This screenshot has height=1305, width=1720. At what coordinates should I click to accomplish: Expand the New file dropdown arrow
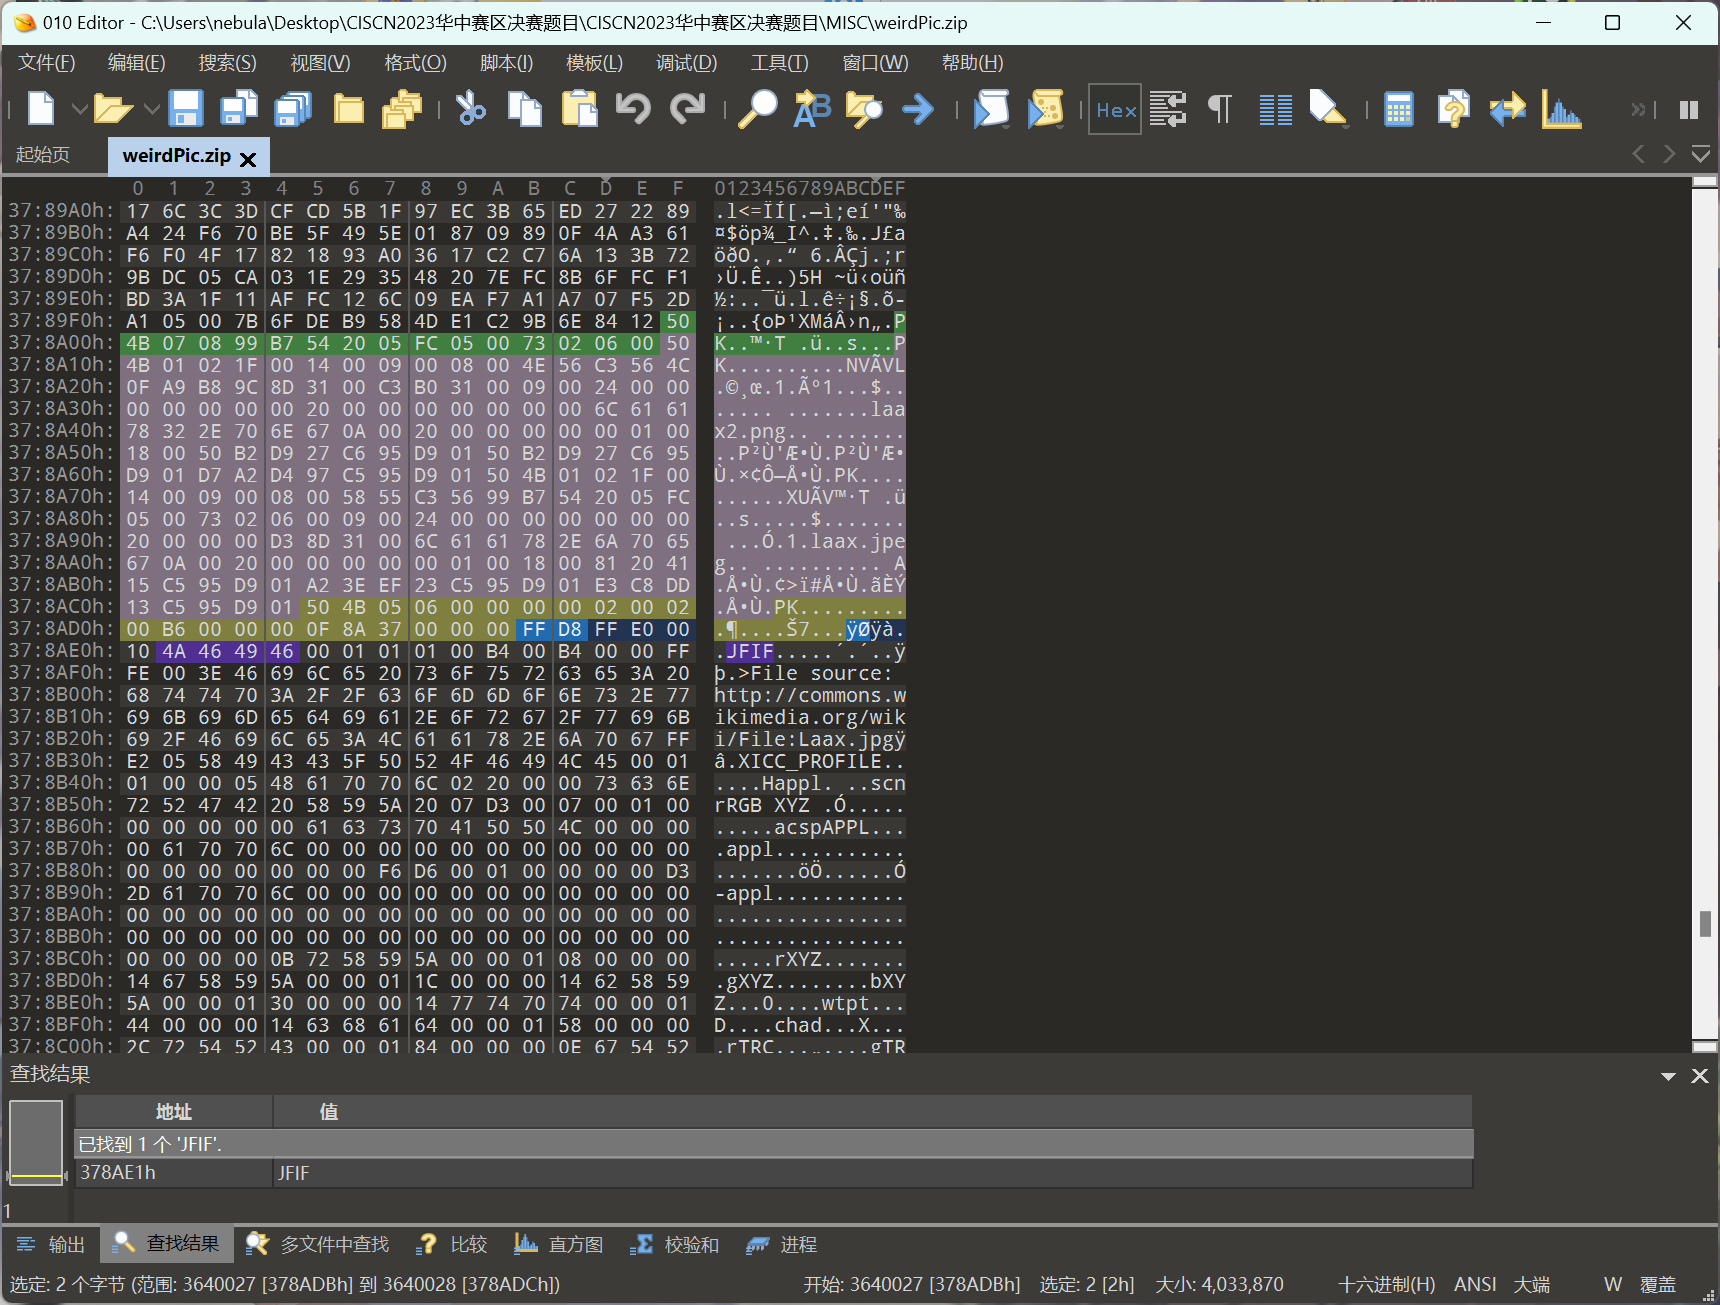point(78,108)
